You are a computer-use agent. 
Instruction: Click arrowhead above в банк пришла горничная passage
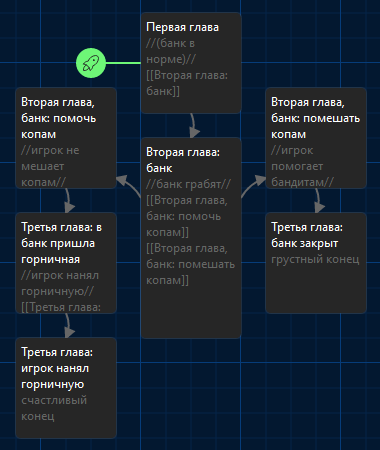[x=69, y=207]
